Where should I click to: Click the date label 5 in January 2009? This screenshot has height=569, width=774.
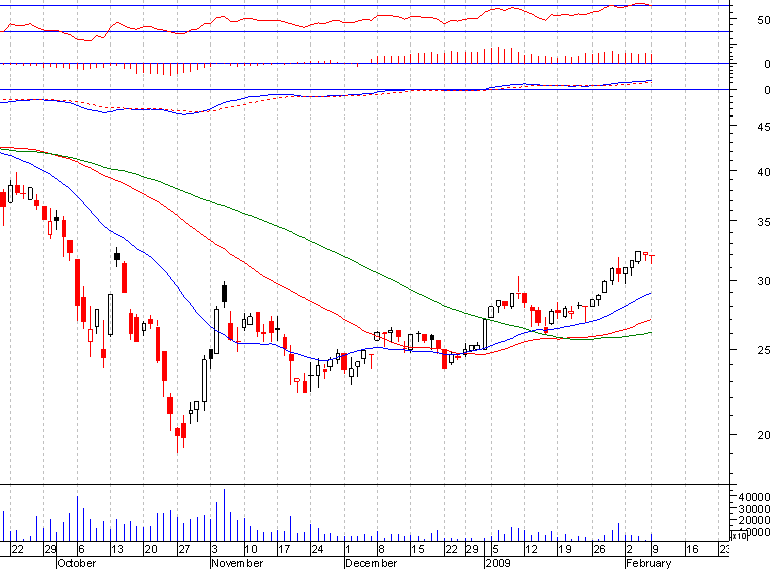[496, 549]
